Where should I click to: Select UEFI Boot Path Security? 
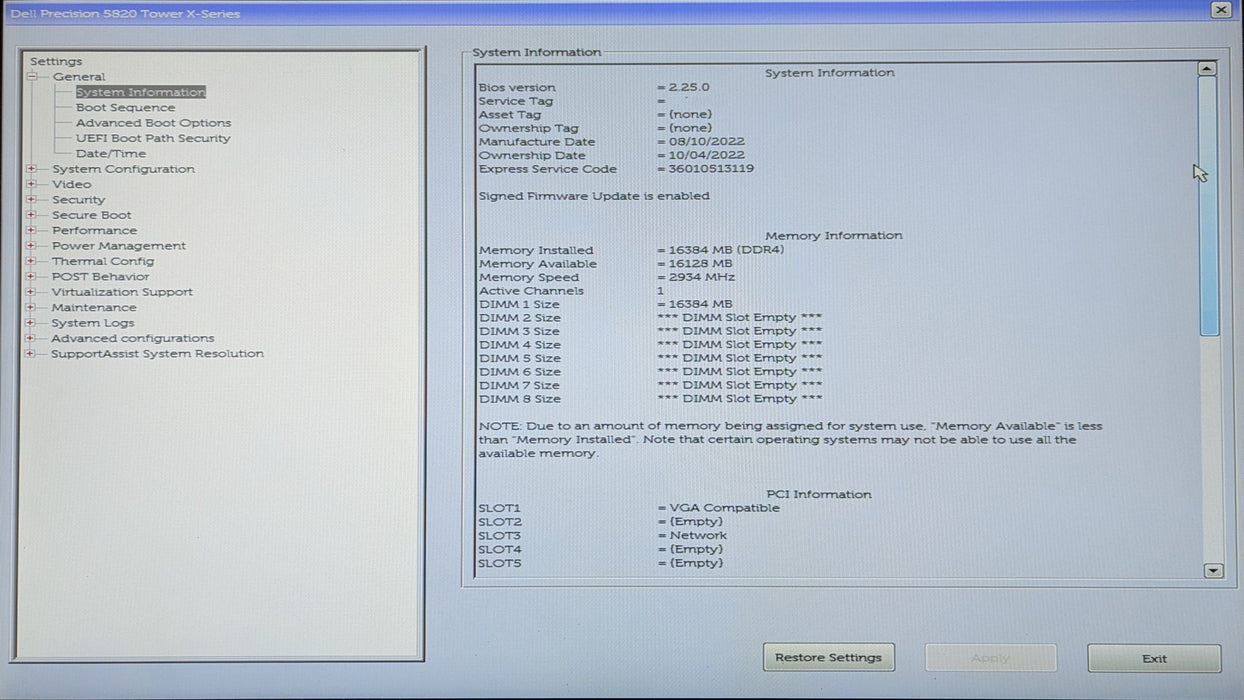153,138
